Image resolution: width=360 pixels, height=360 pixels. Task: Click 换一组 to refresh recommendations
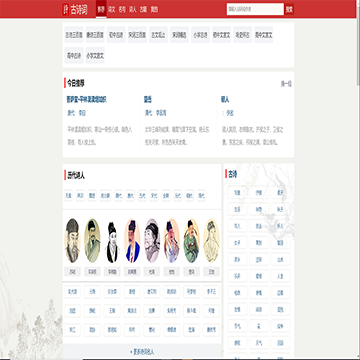(286, 84)
